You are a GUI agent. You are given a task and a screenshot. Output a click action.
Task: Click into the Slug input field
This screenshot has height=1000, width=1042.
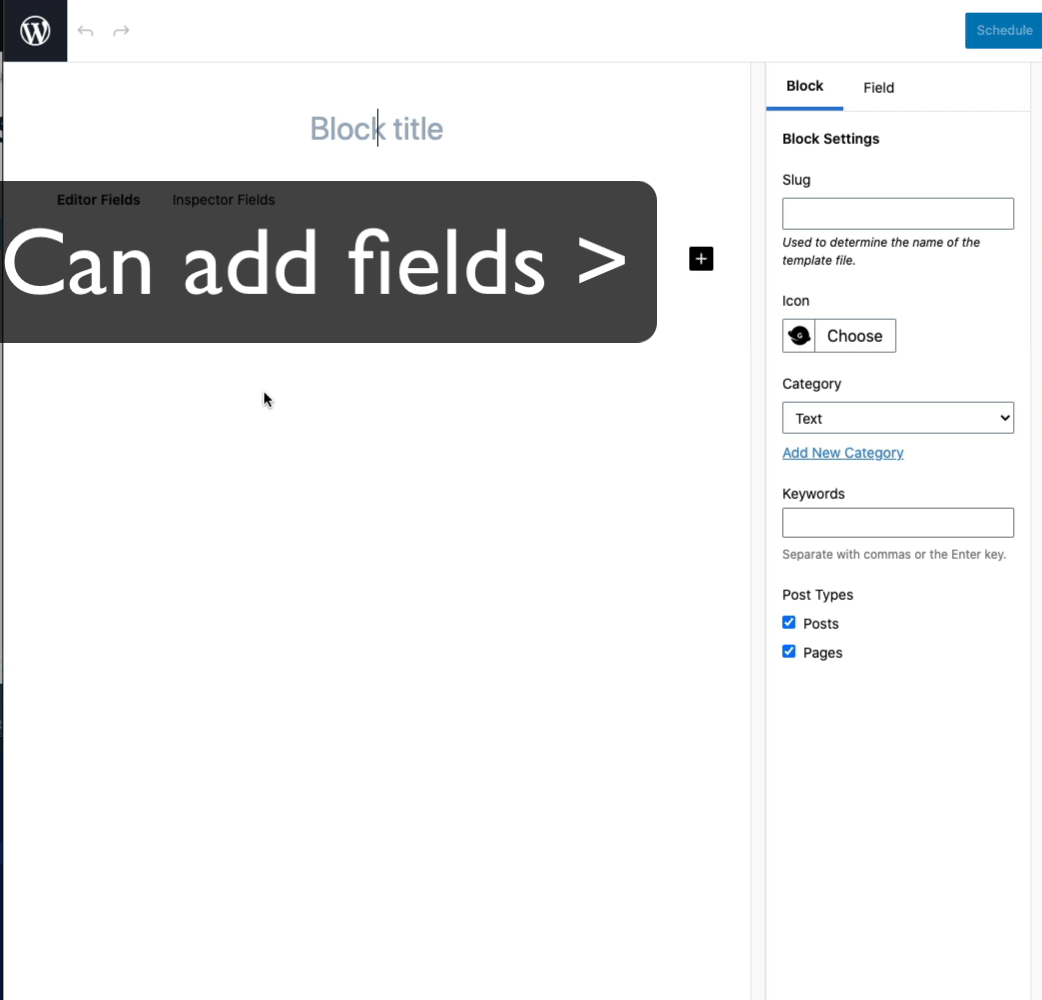[898, 214]
